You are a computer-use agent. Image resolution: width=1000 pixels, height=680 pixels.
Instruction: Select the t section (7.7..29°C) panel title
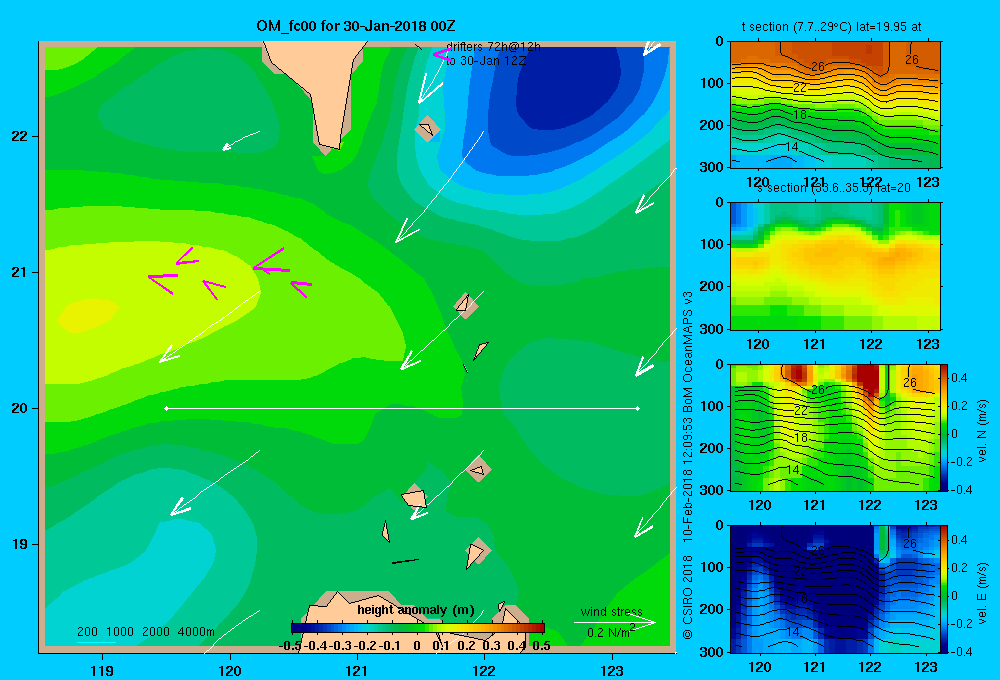(x=831, y=27)
